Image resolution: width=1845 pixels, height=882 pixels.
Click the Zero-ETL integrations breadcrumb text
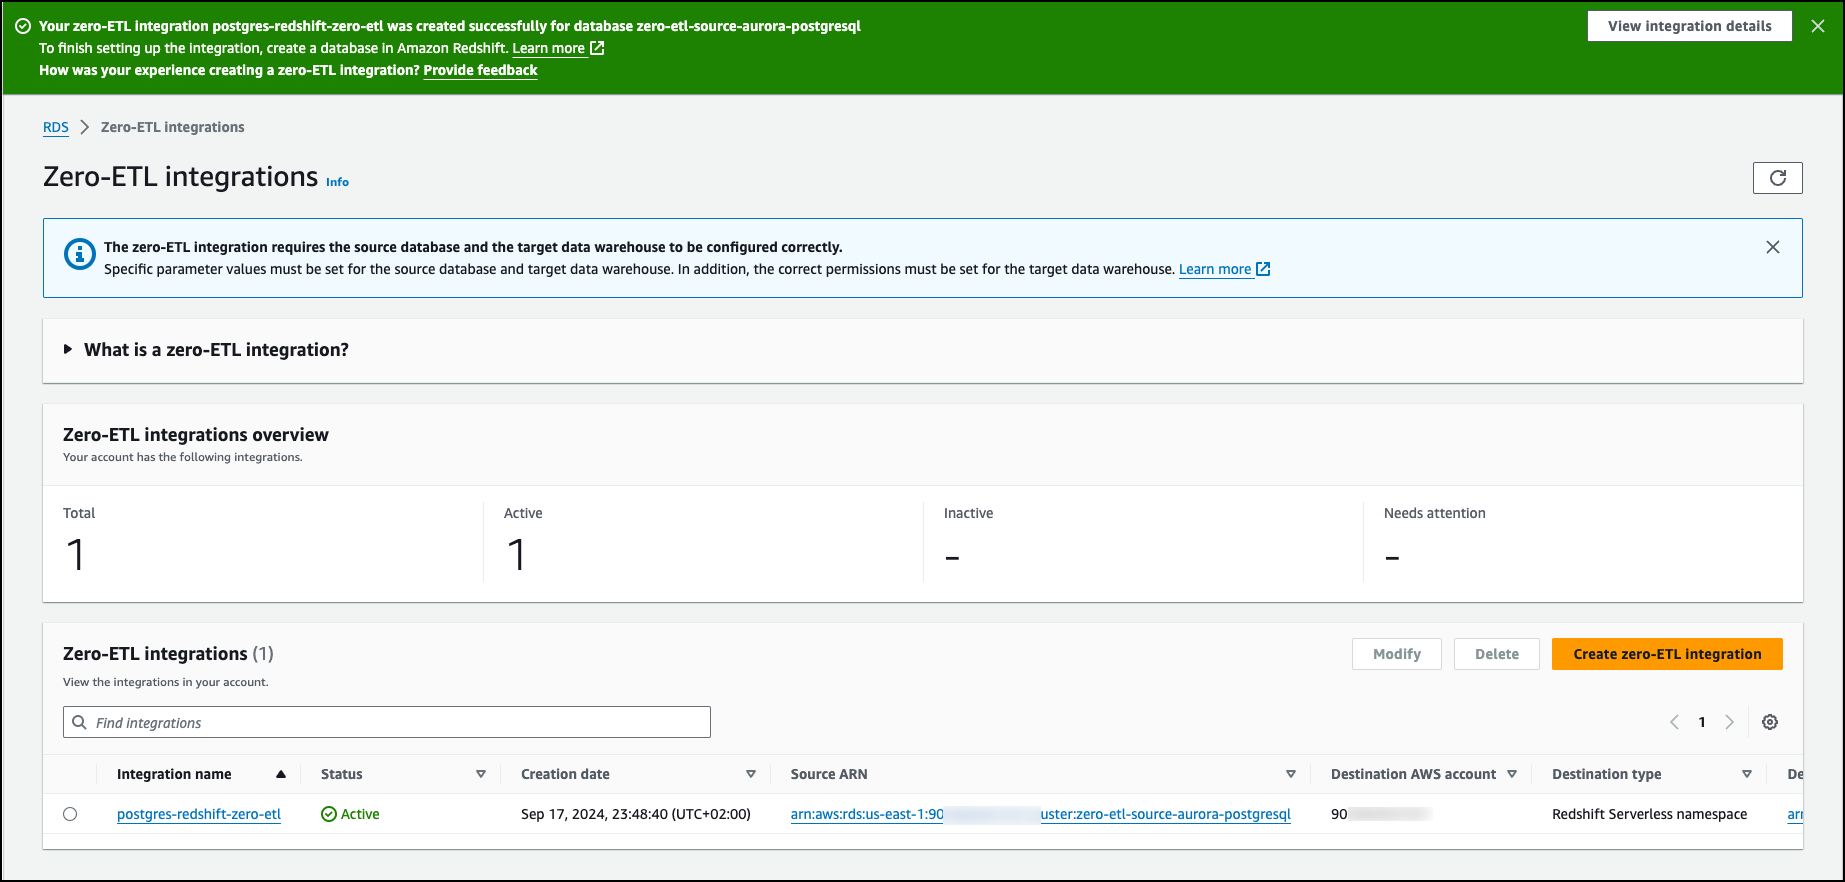[x=172, y=127]
